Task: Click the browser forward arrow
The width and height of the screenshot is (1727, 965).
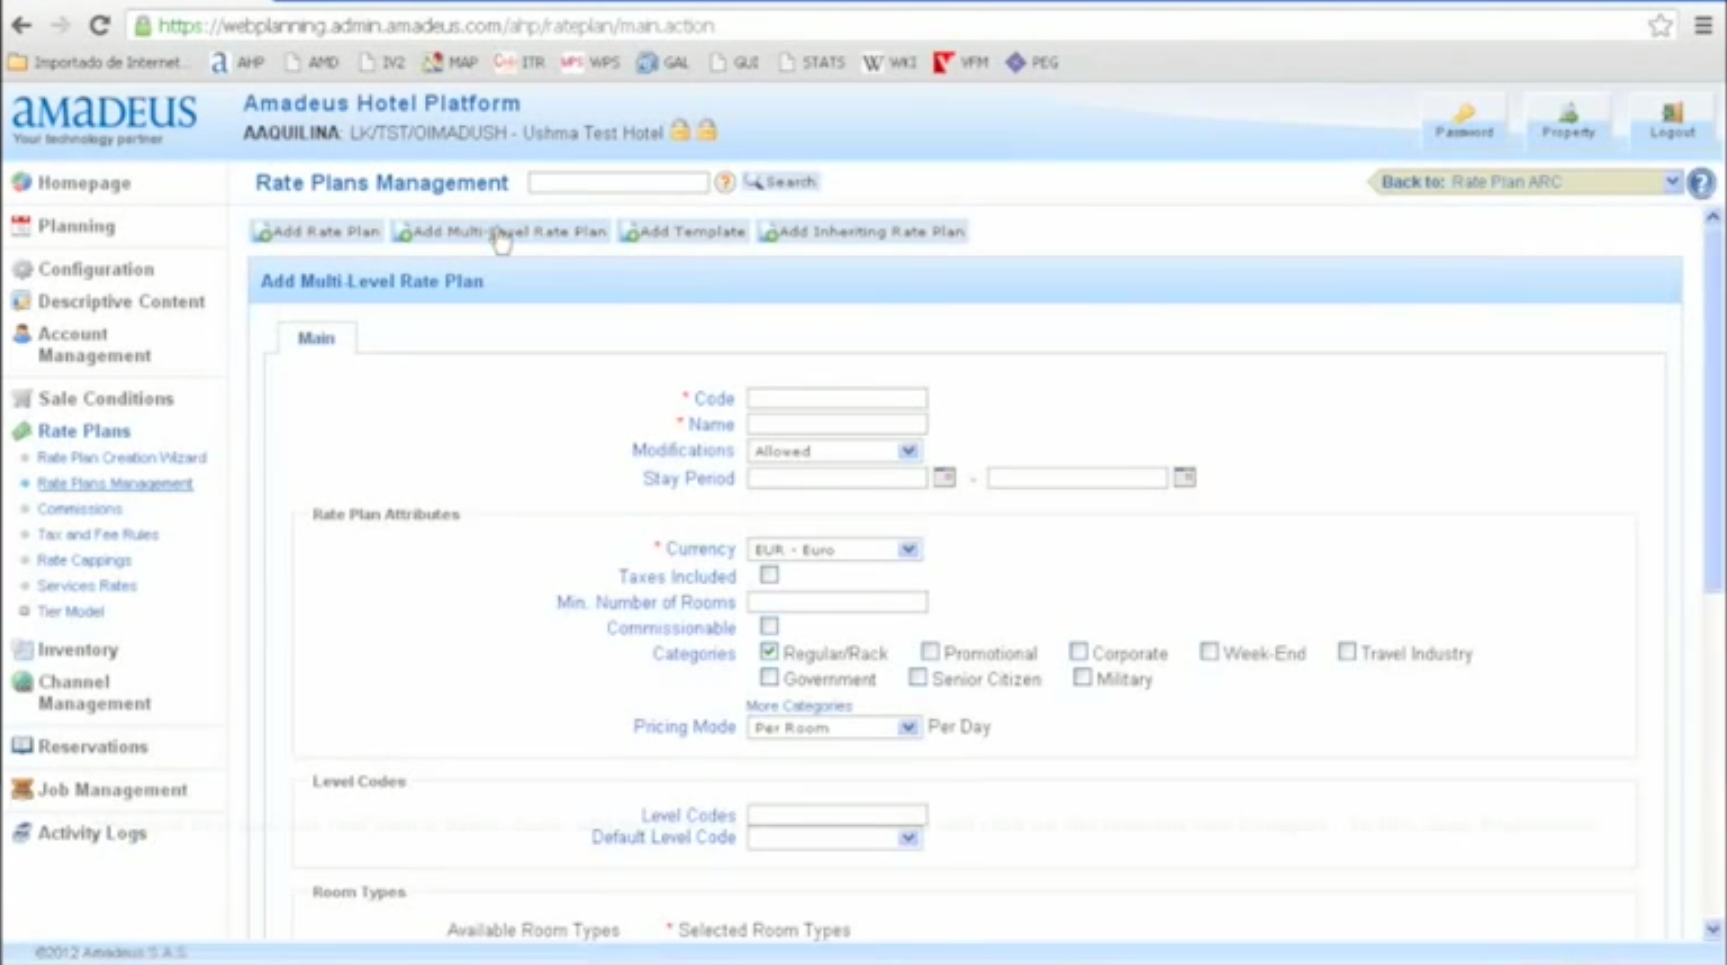Action: [60, 25]
